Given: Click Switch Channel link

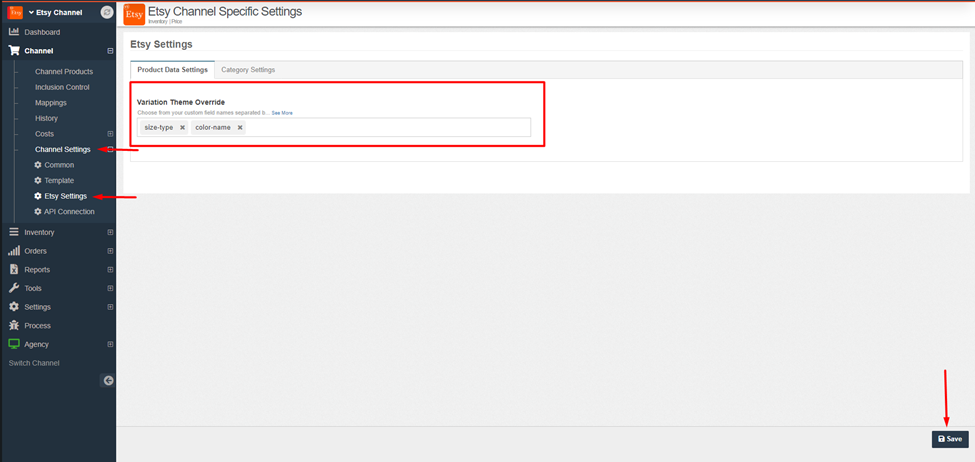Looking at the screenshot, I should [x=34, y=363].
